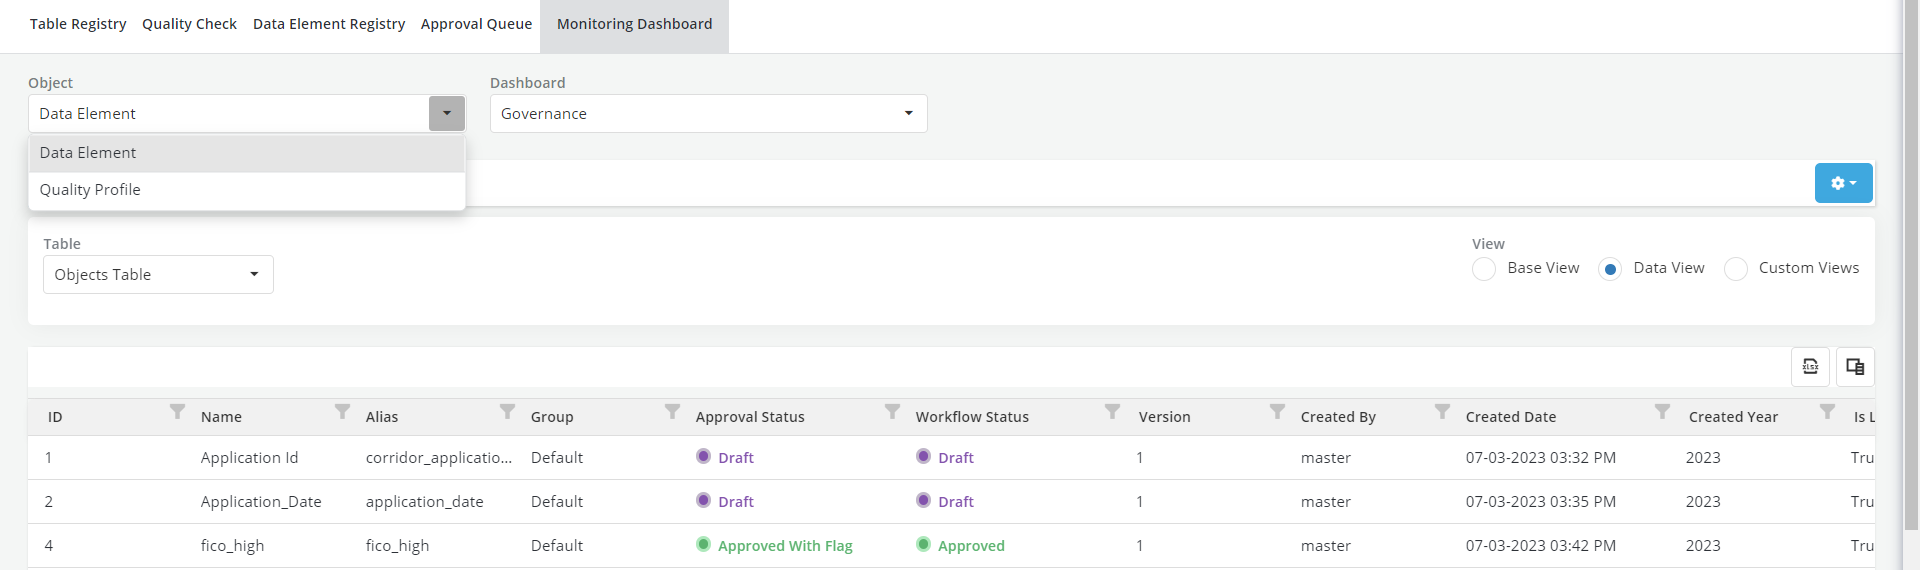Open Workflow Status column filter
This screenshot has height=570, width=1920.
click(1112, 411)
